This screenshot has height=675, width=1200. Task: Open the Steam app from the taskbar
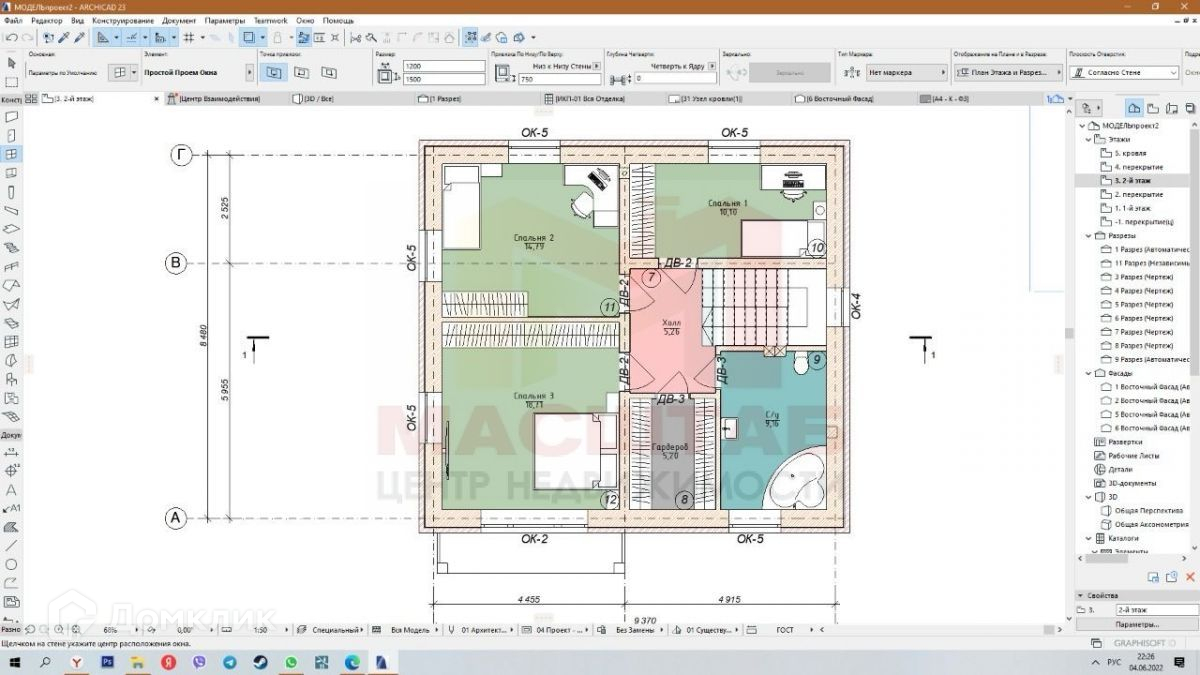tap(260, 662)
